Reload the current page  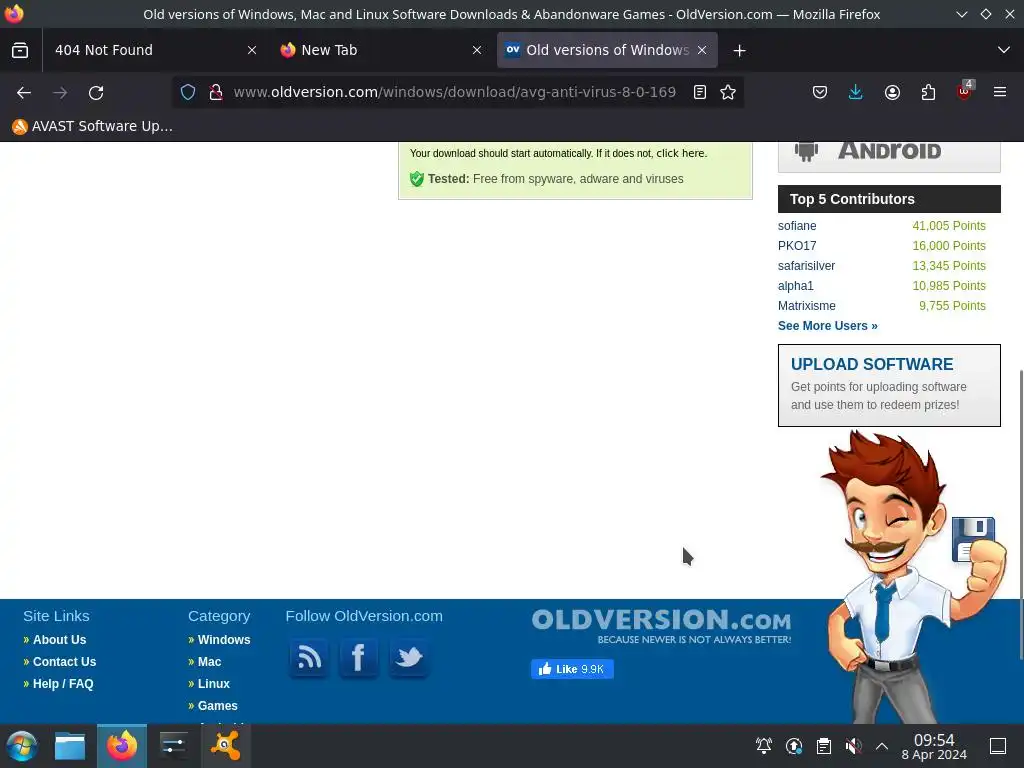point(96,93)
